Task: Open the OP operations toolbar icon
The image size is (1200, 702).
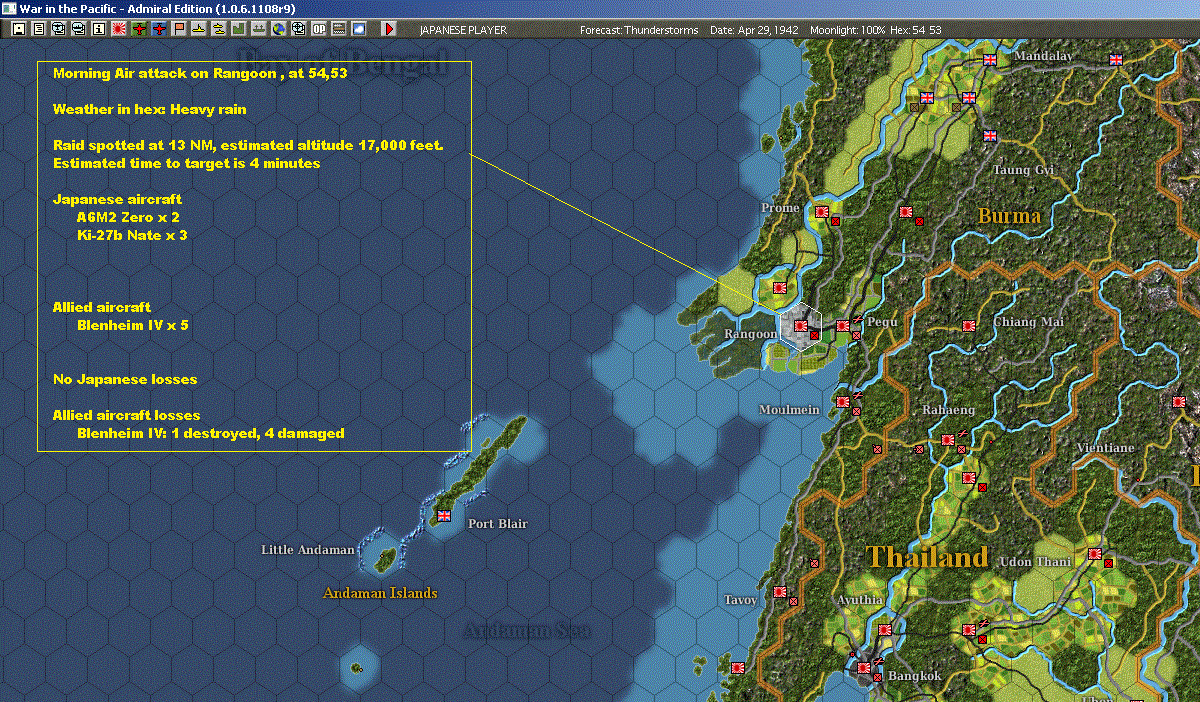Action: 318,29
